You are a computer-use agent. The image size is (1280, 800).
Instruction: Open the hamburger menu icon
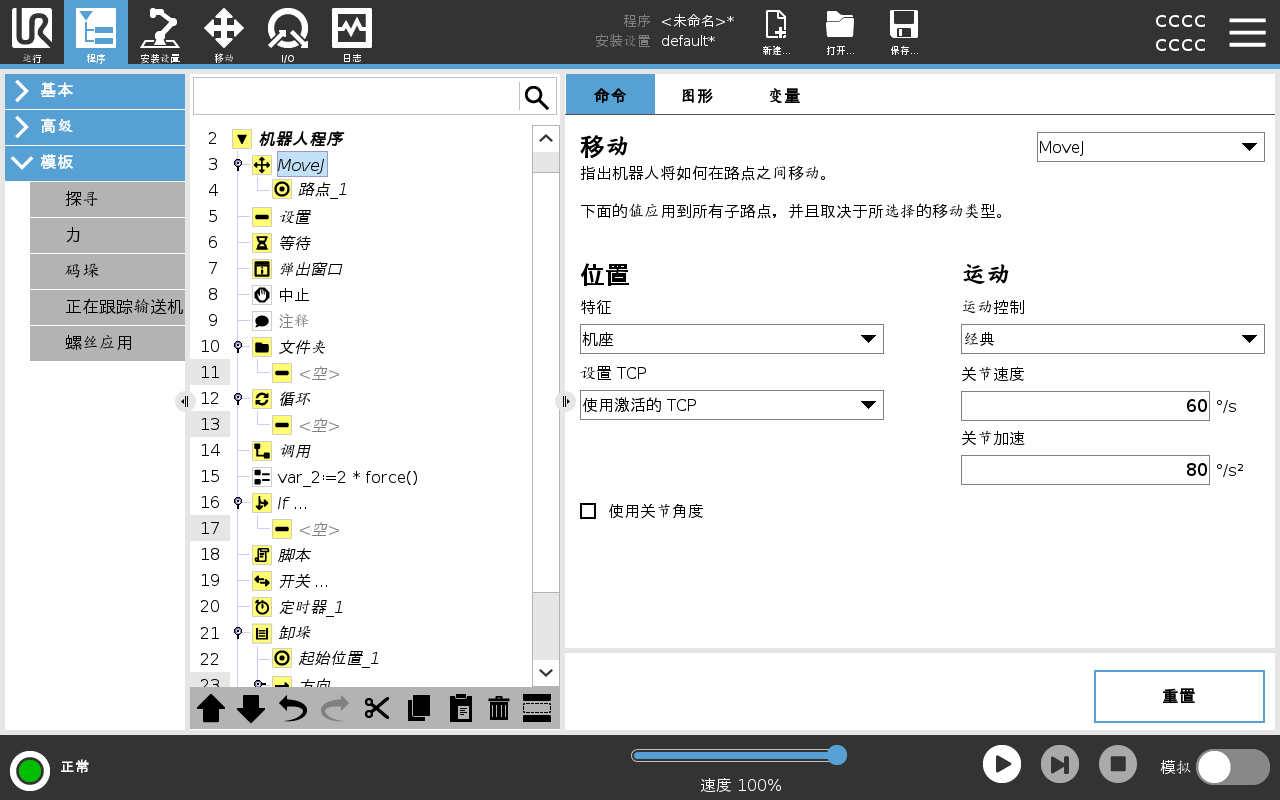coord(1247,32)
